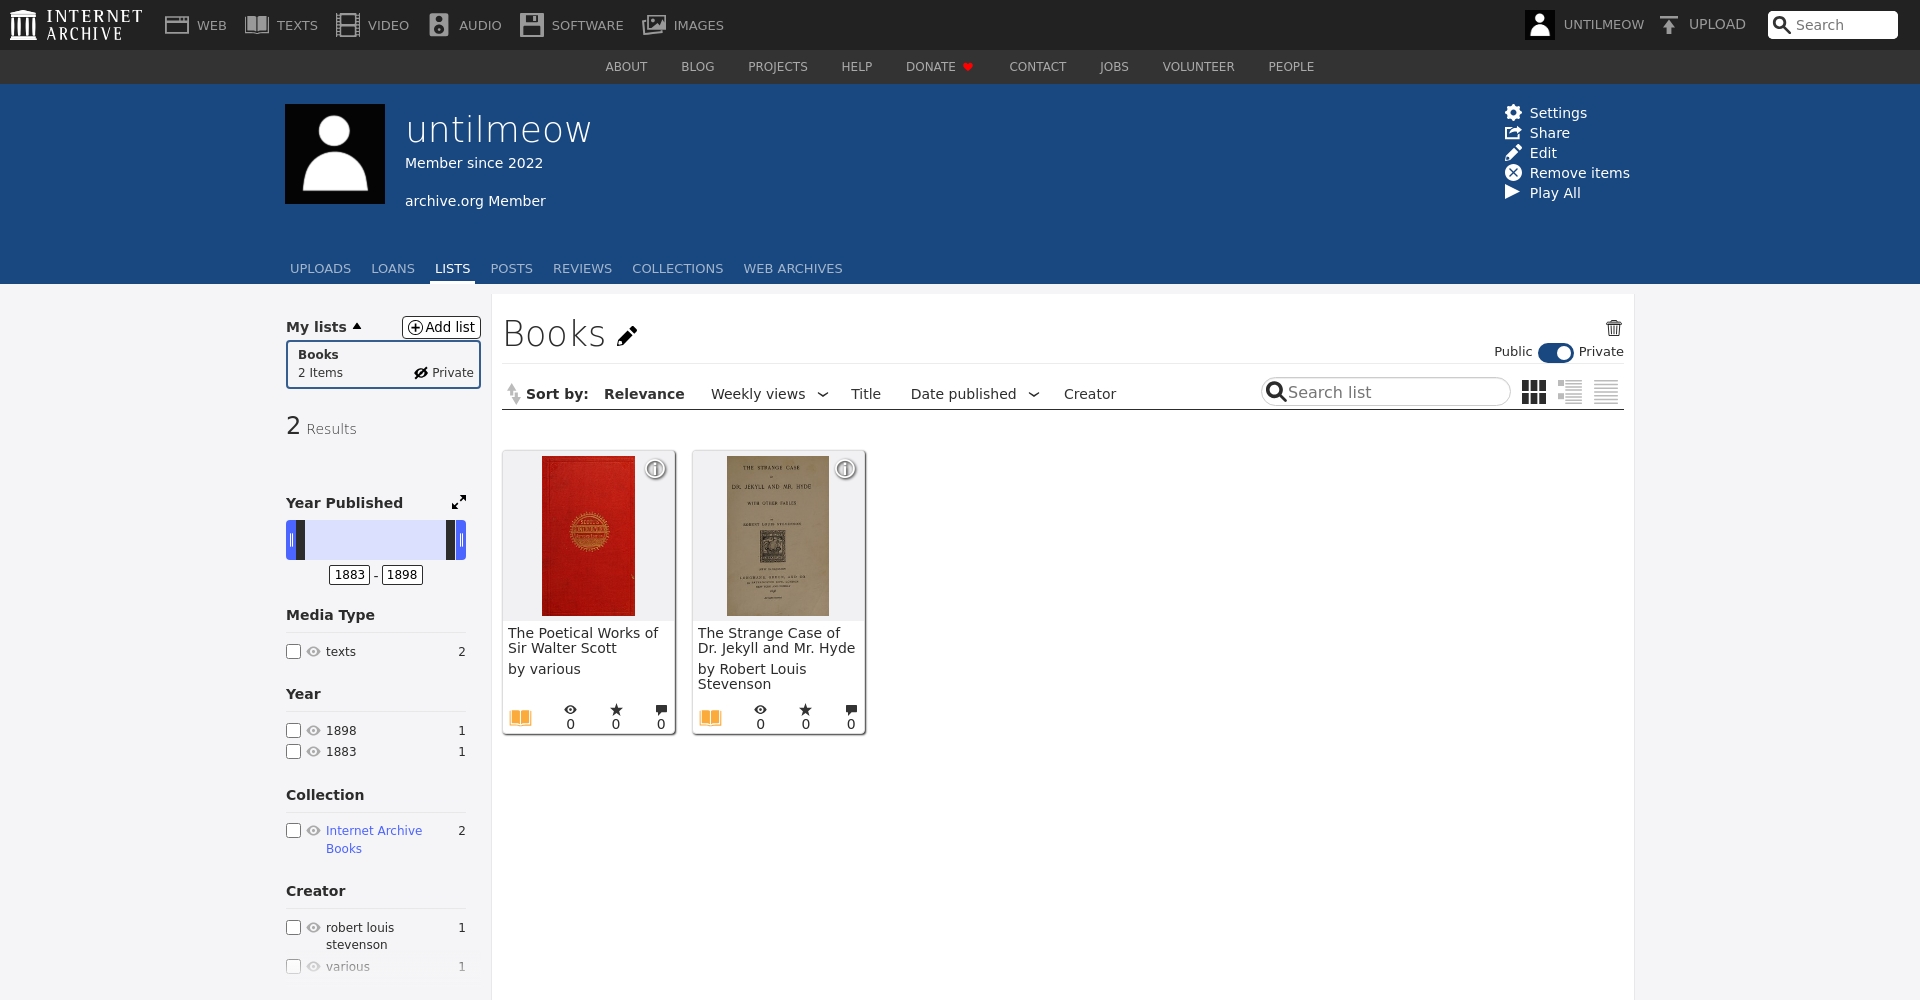Check the texts media type filter

pyautogui.click(x=294, y=652)
